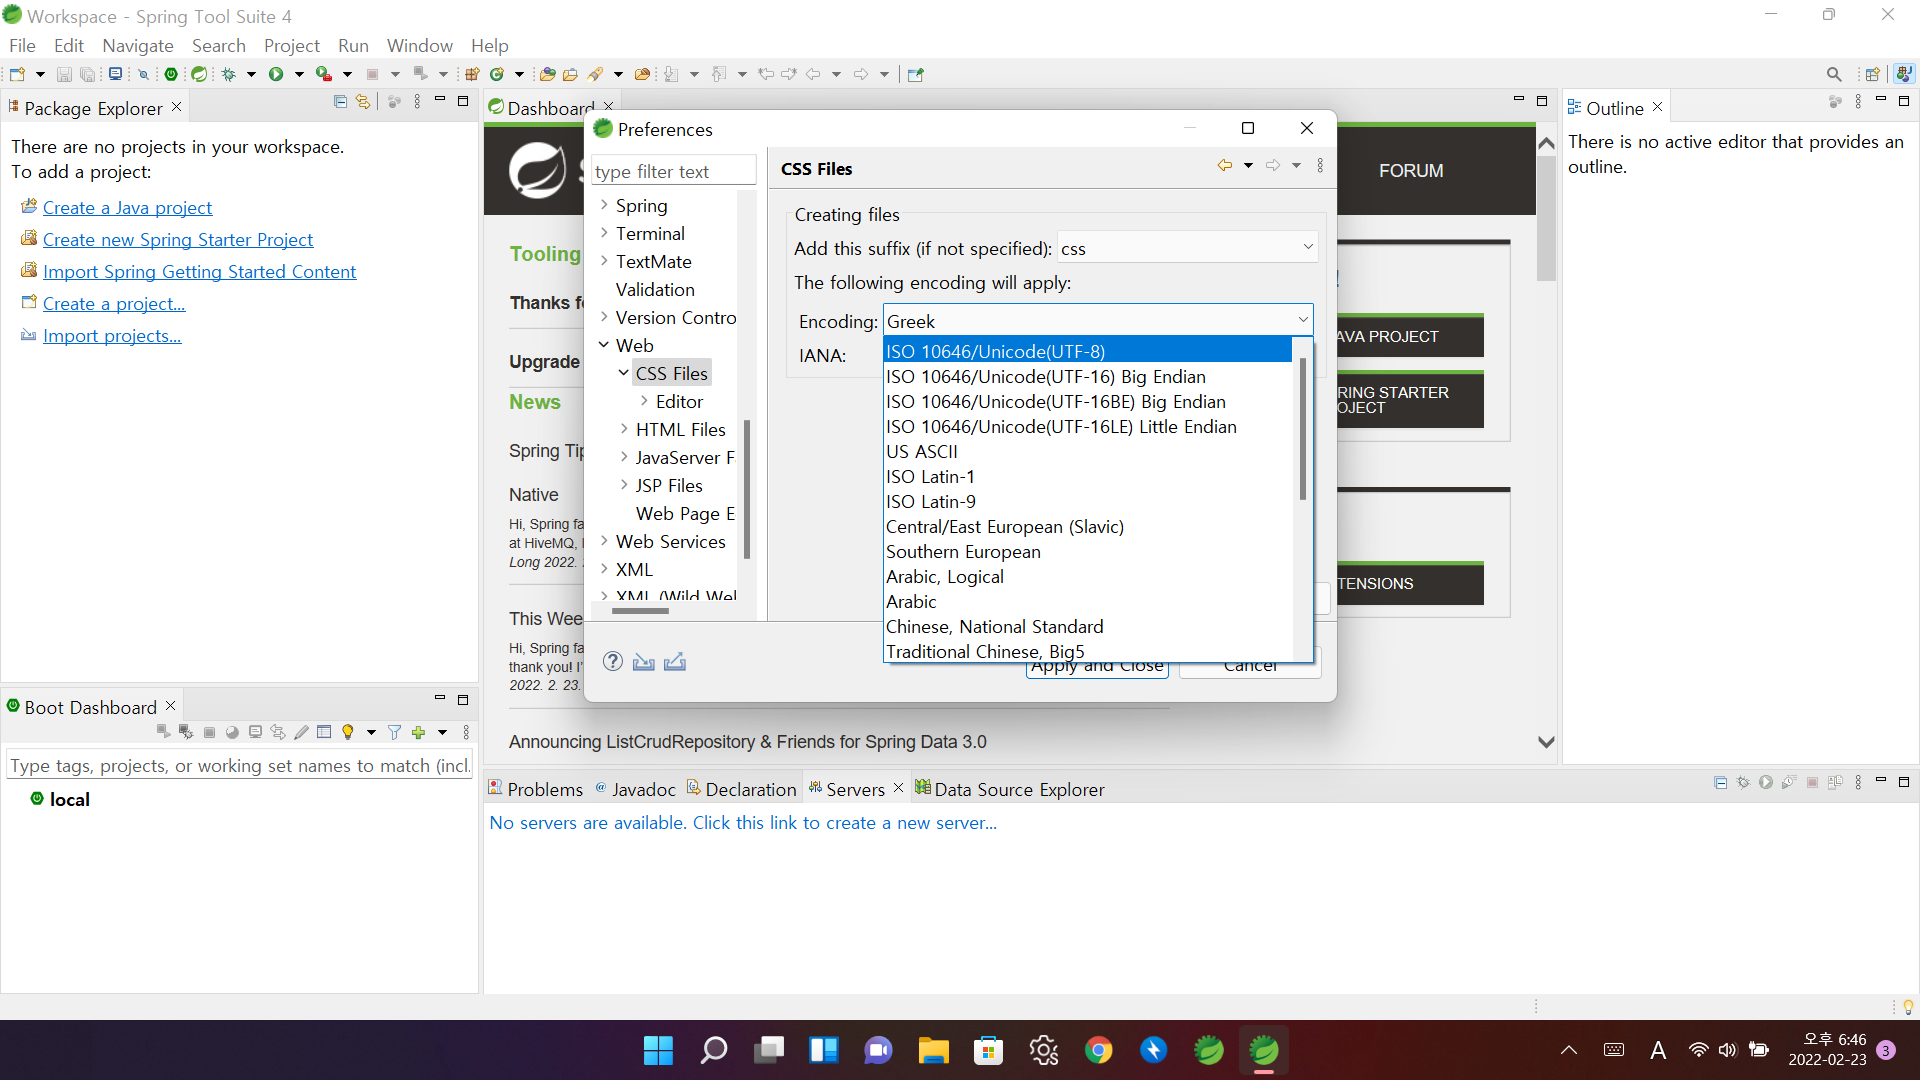Click the Preferences help question mark icon
The image size is (1920, 1080).
[x=613, y=661]
